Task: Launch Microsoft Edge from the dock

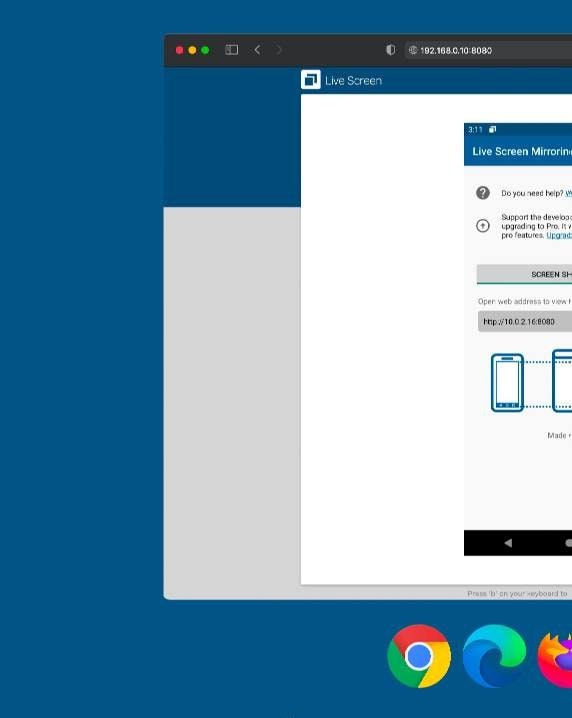Action: coord(494,656)
